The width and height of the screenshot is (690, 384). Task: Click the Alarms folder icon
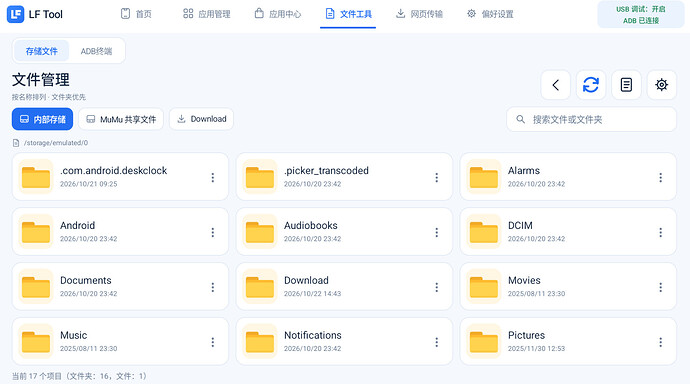484,177
